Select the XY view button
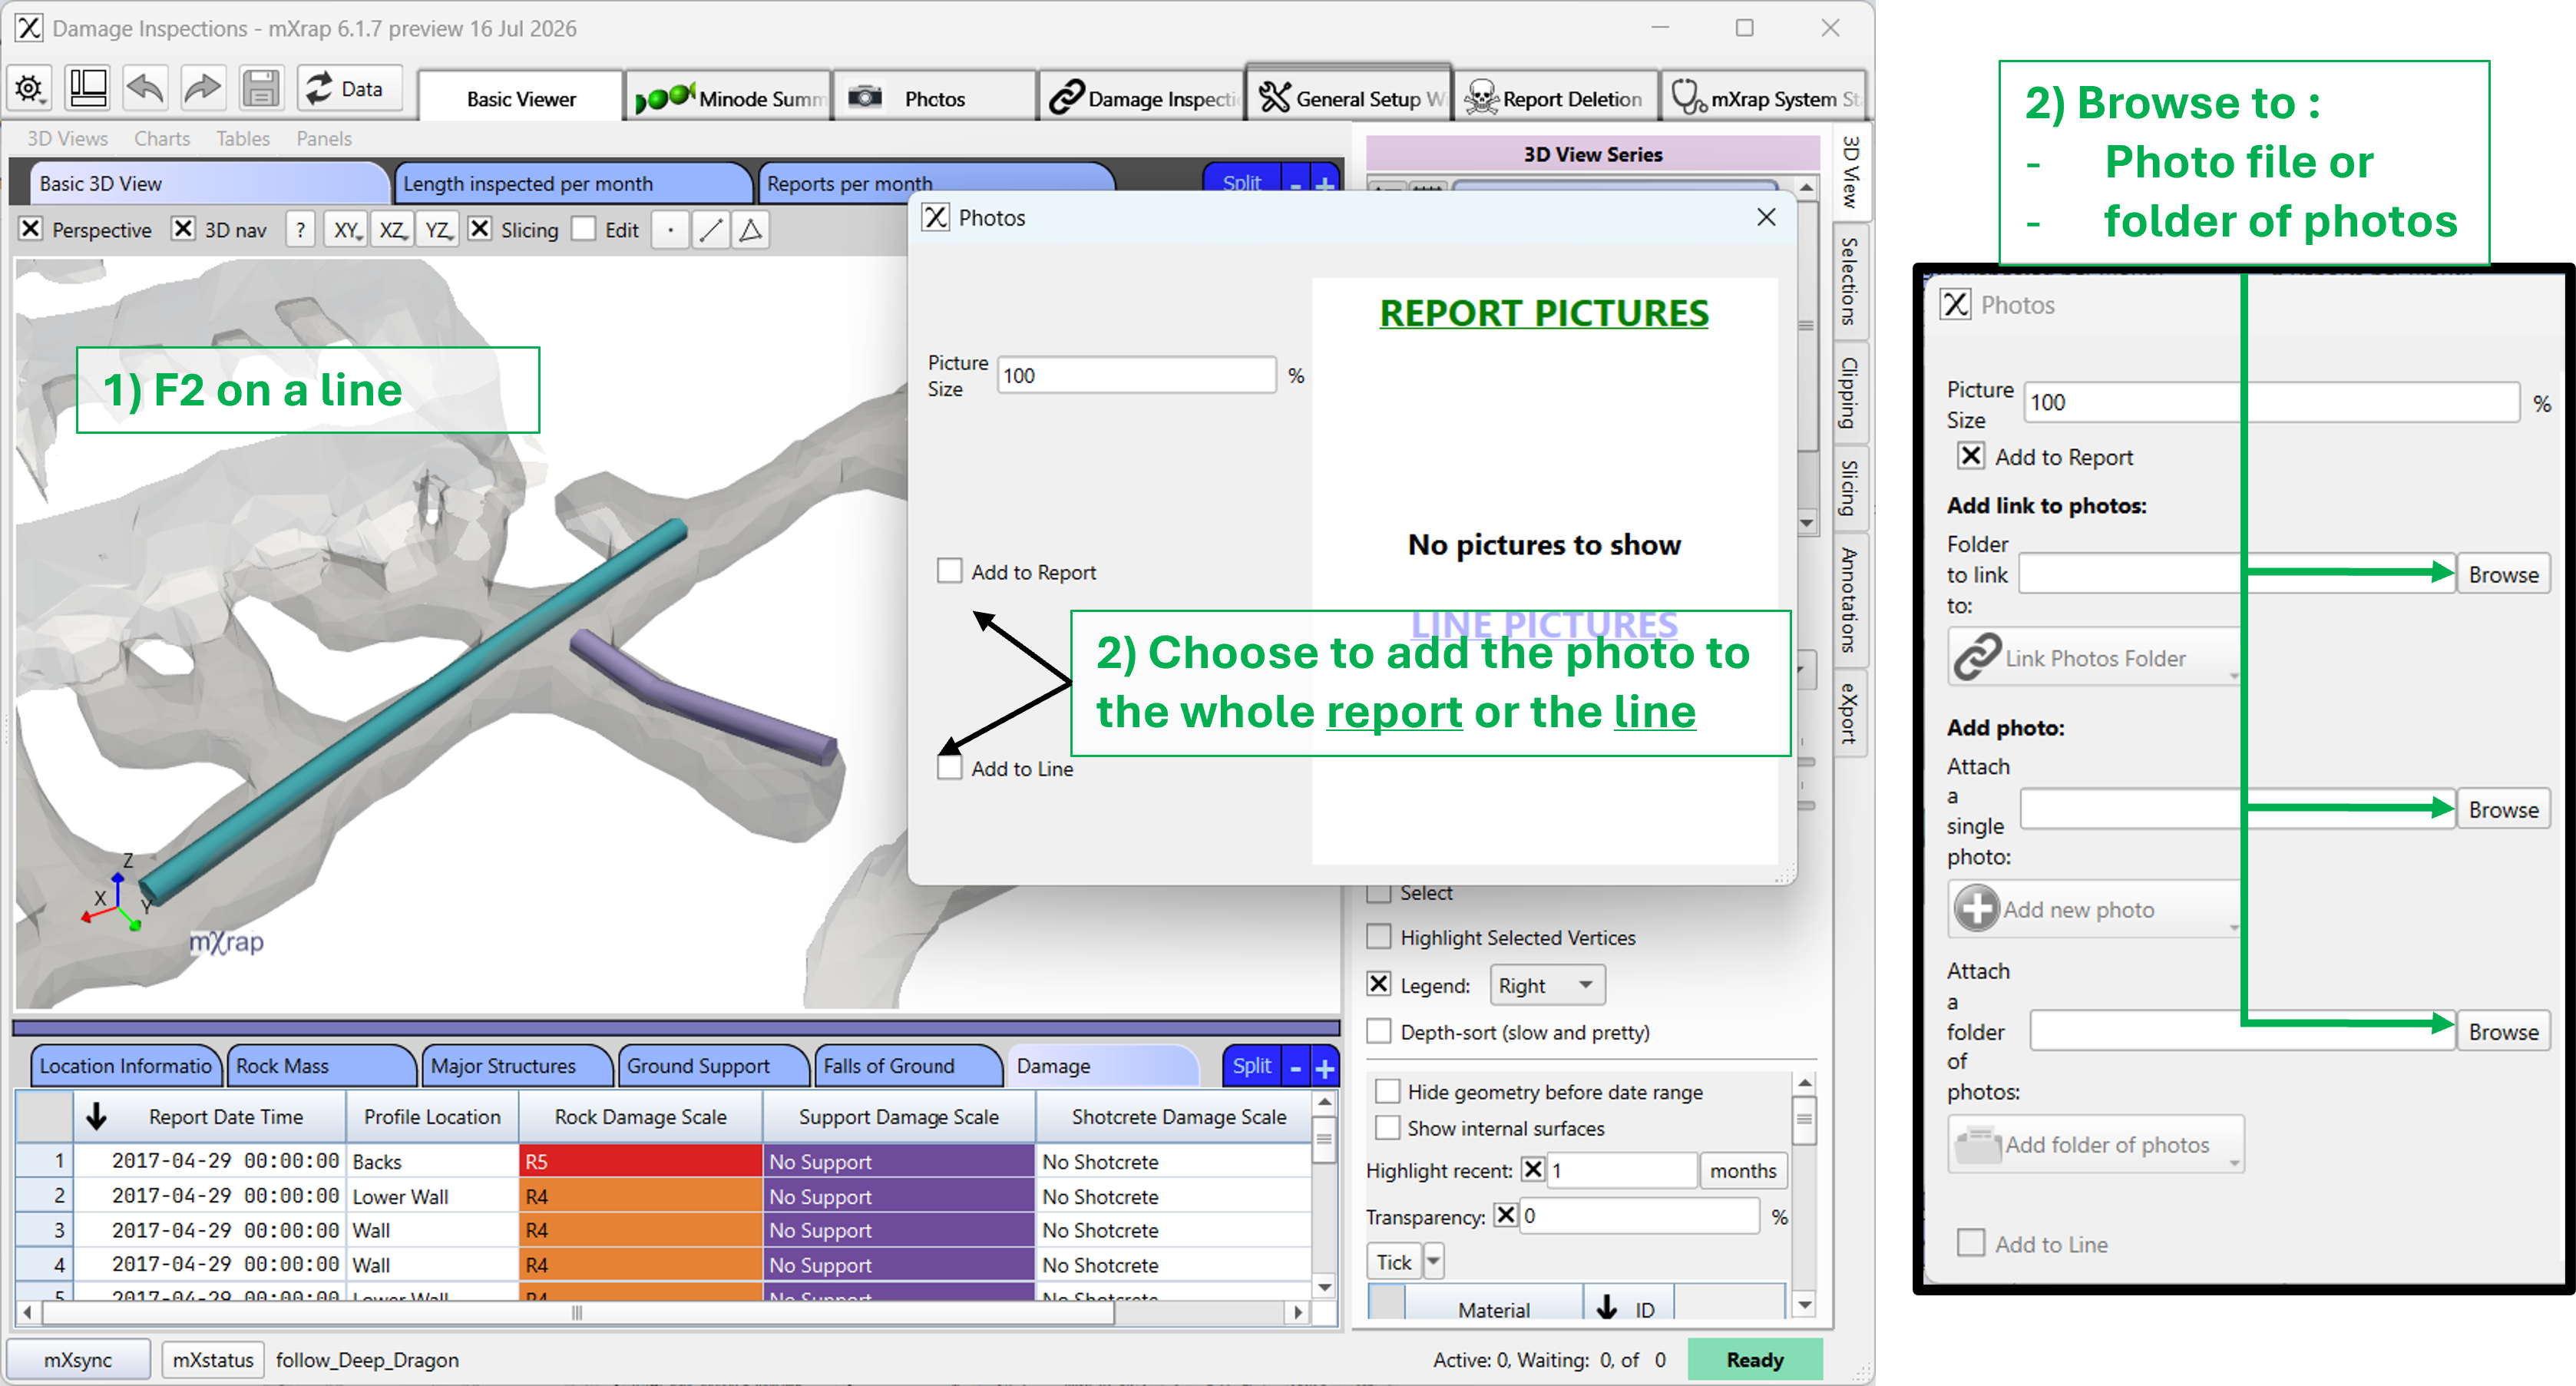Viewport: 2576px width, 1386px height. [x=347, y=230]
